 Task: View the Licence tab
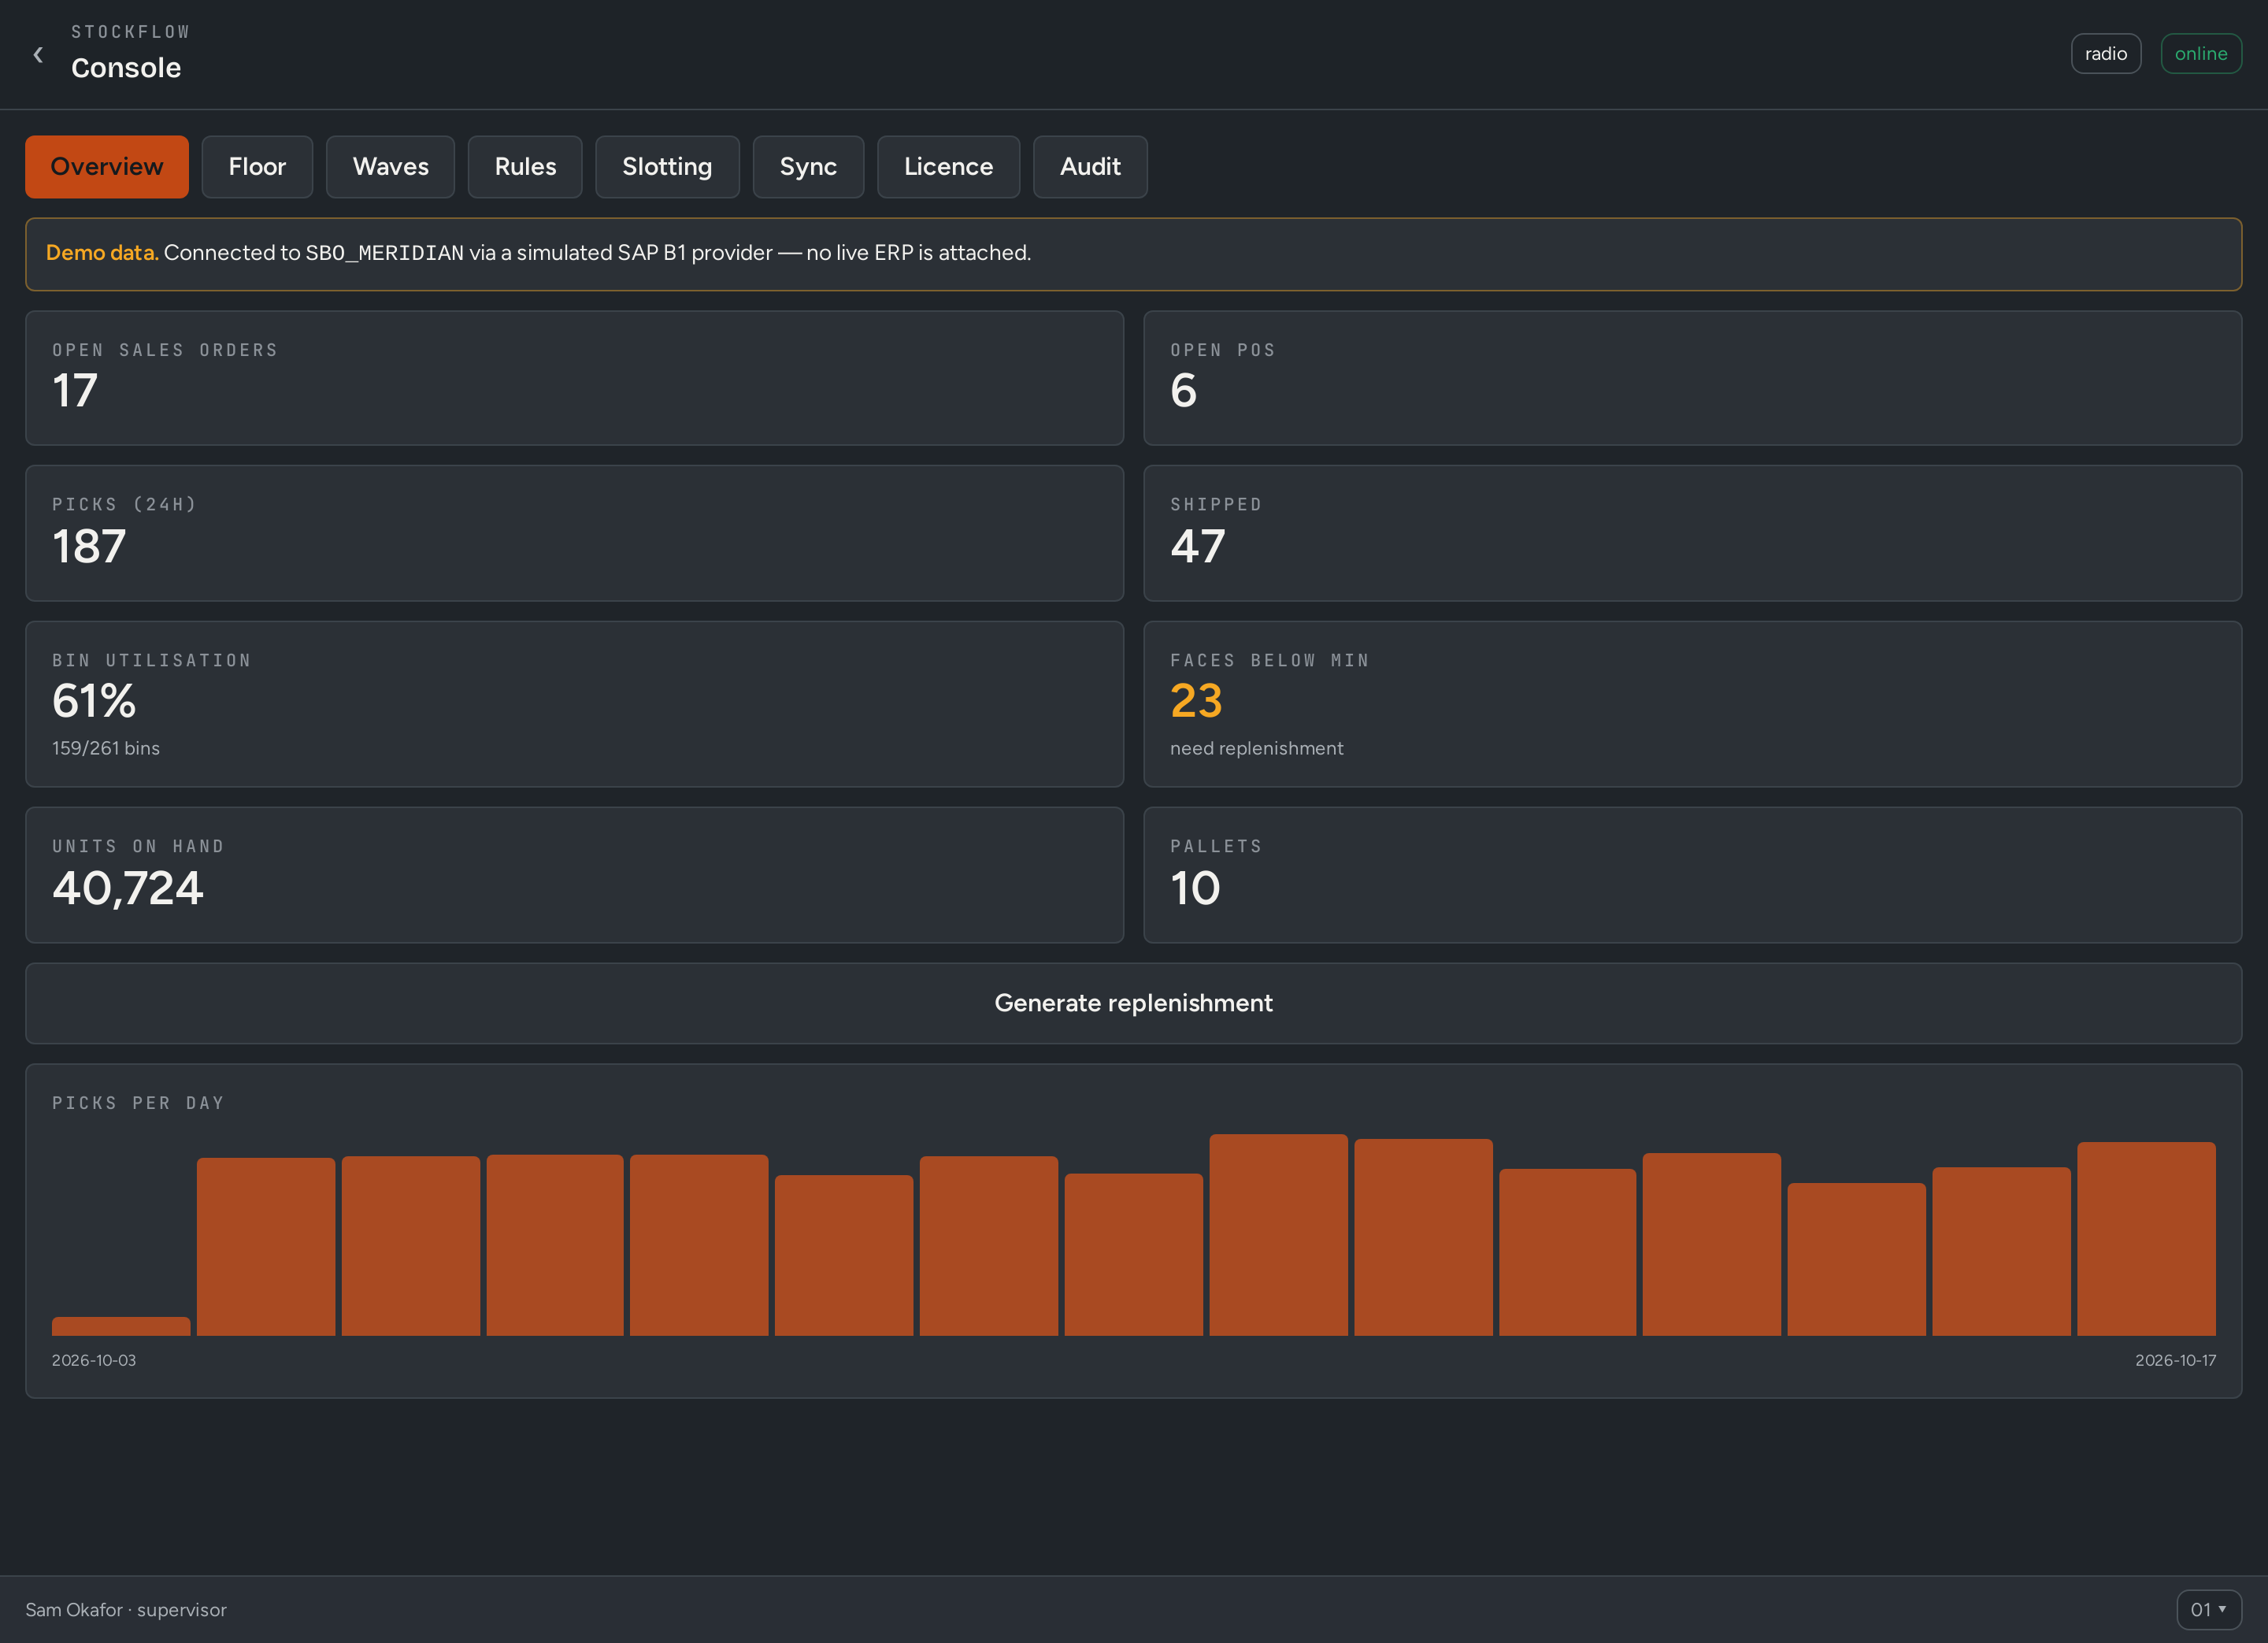948,167
